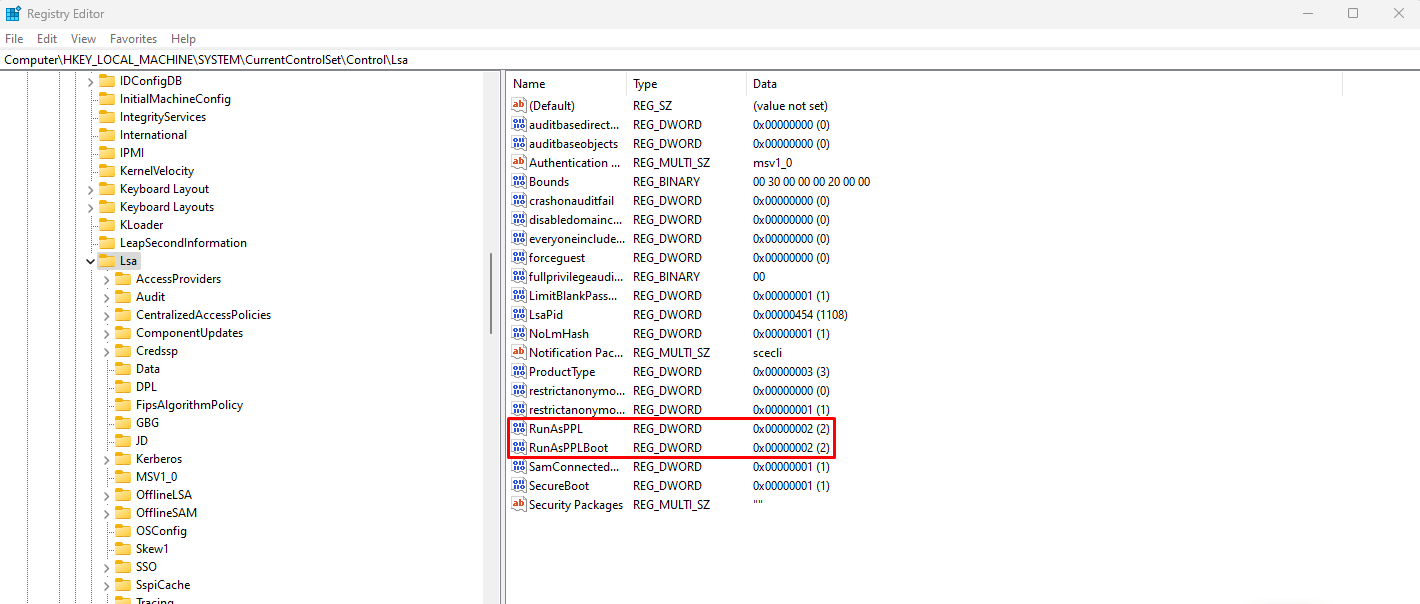Expand the Keyboard Layout key
This screenshot has width=1420, height=604.
pyautogui.click(x=90, y=189)
